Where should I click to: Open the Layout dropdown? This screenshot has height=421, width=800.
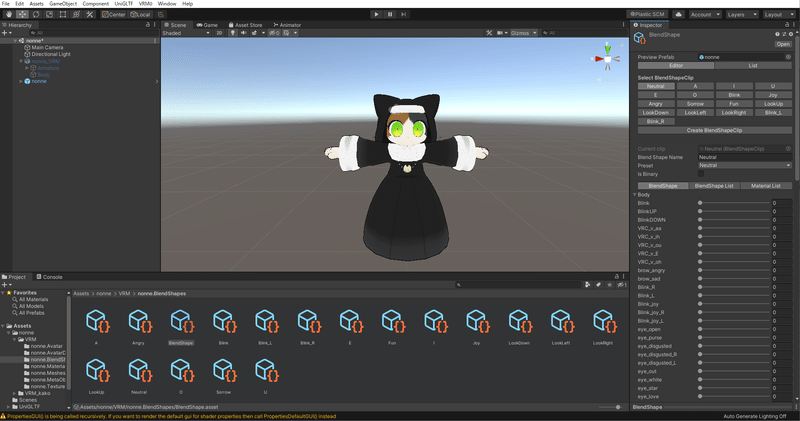pyautogui.click(x=779, y=14)
